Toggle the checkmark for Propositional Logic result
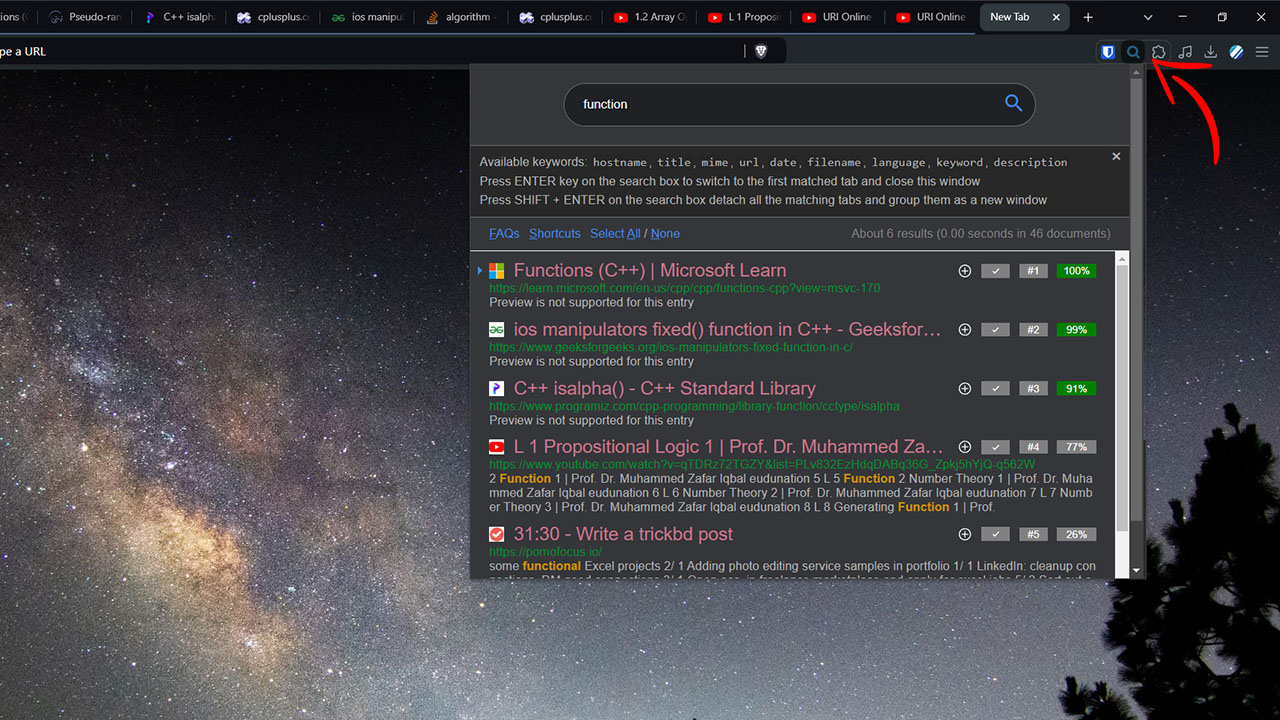Screen dimensions: 1280x720 click(x=995, y=447)
